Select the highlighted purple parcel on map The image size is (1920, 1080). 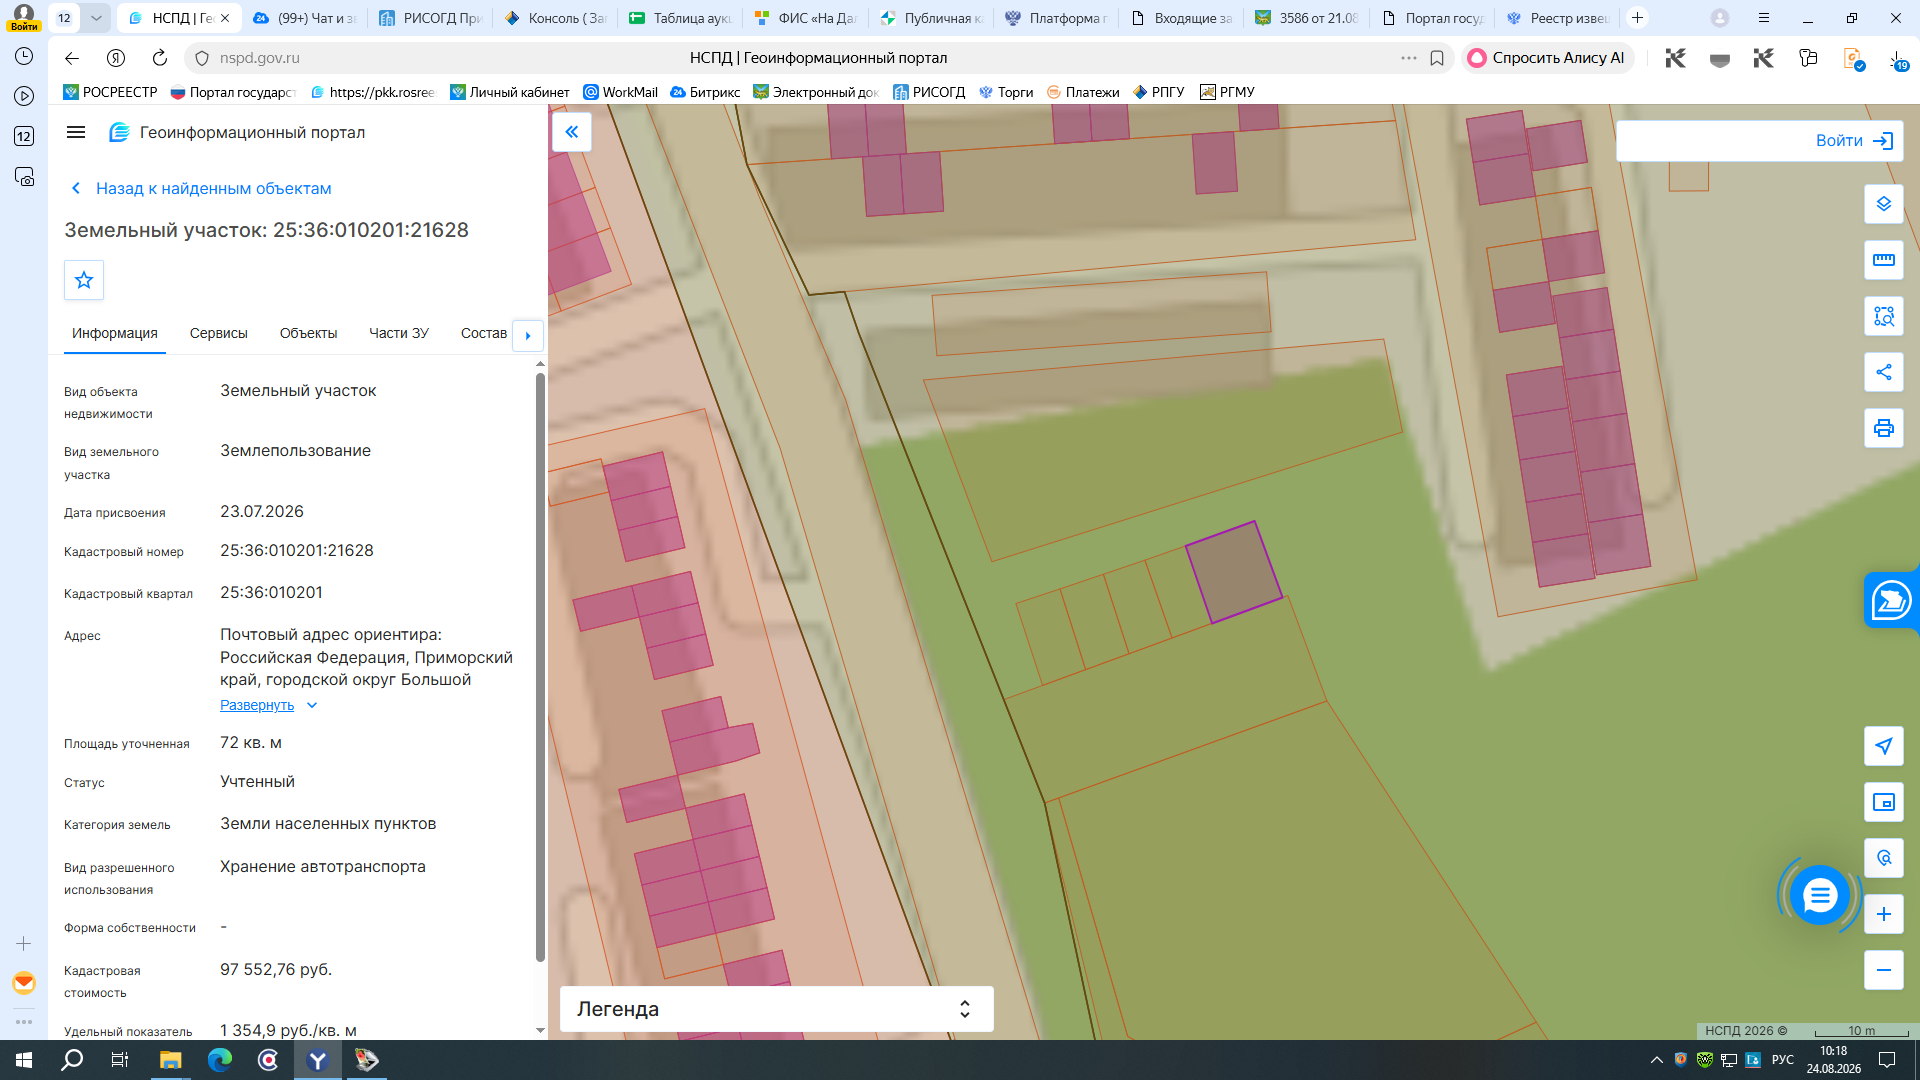coord(1234,572)
